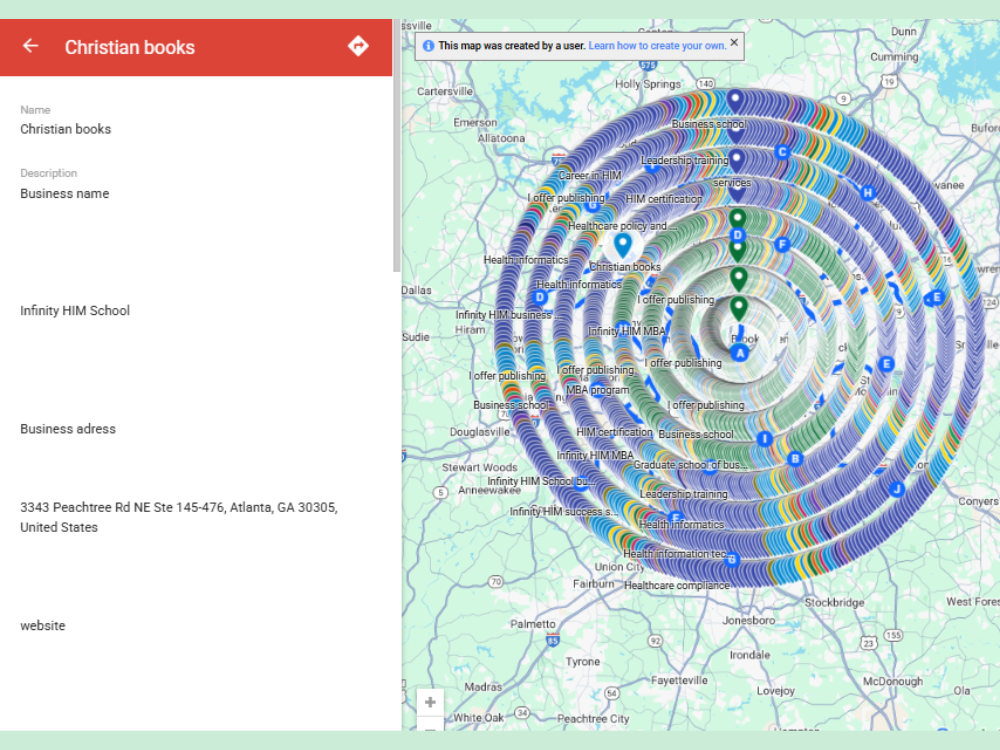Click the blue marker labeled F near top
Screen dimensions: 1000x750
click(782, 244)
